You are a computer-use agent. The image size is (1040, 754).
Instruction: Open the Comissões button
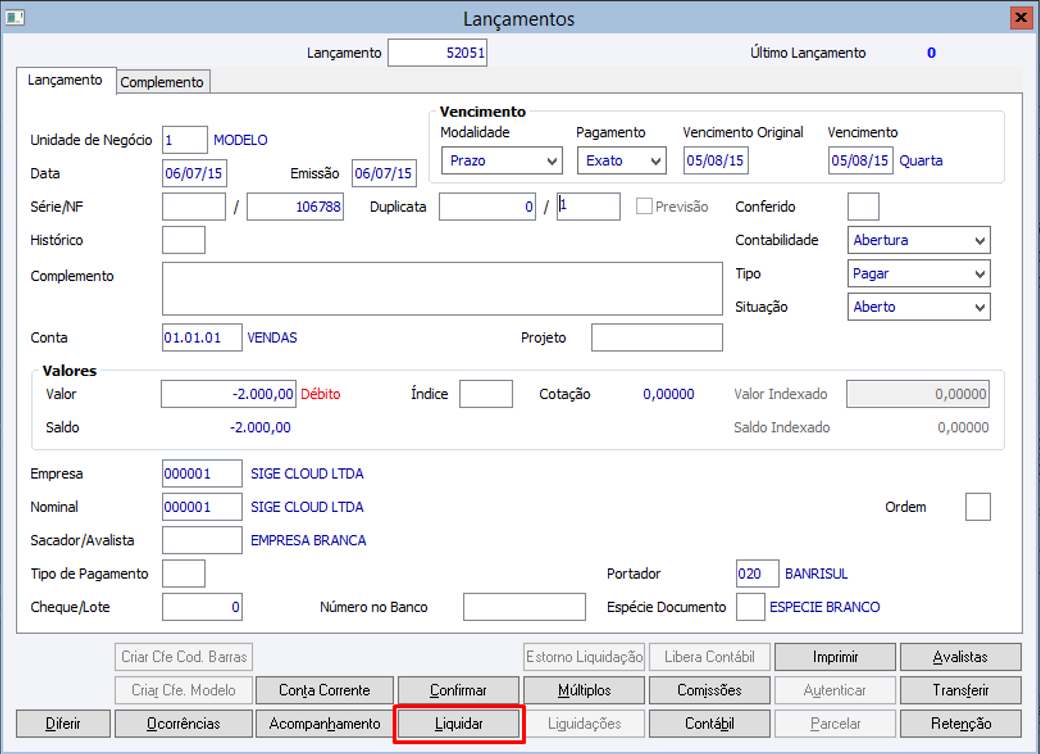pos(710,690)
